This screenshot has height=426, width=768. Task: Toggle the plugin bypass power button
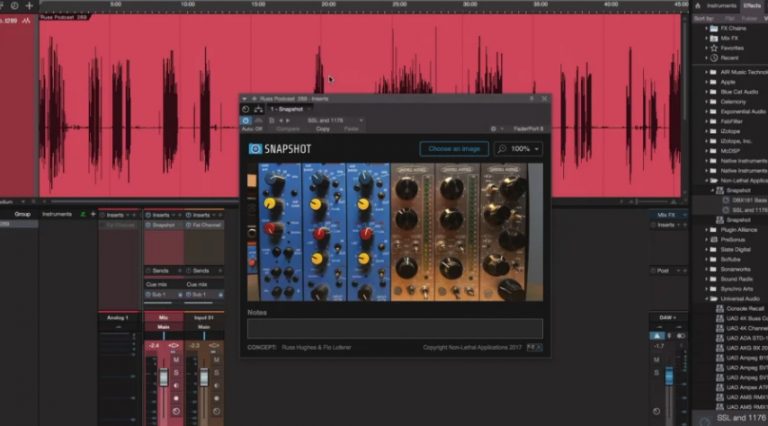[x=245, y=120]
